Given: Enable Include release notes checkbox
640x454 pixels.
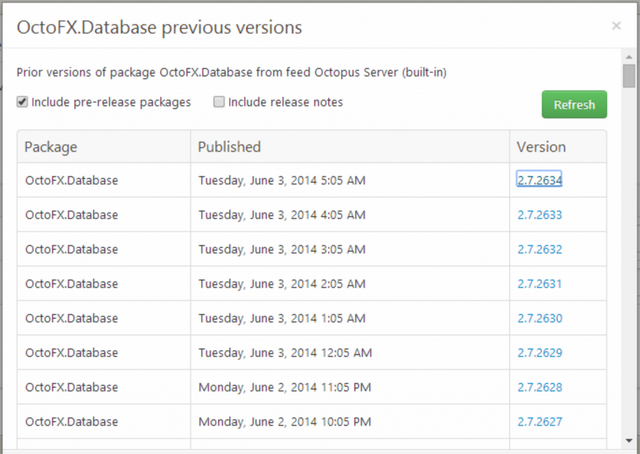Looking at the screenshot, I should pos(219,102).
